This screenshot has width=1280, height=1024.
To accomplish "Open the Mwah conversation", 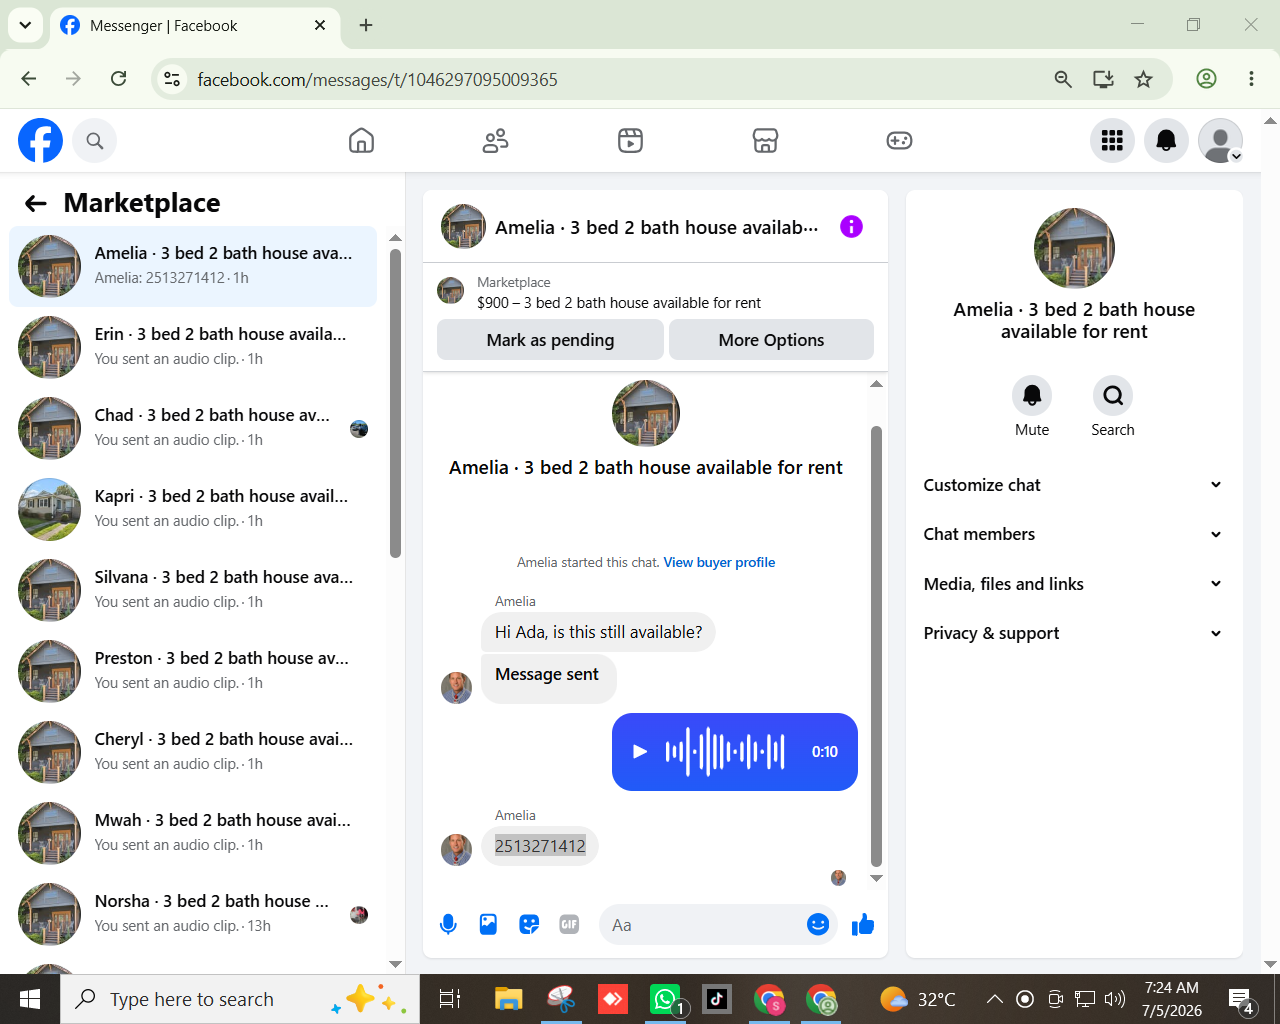I will pos(193,833).
